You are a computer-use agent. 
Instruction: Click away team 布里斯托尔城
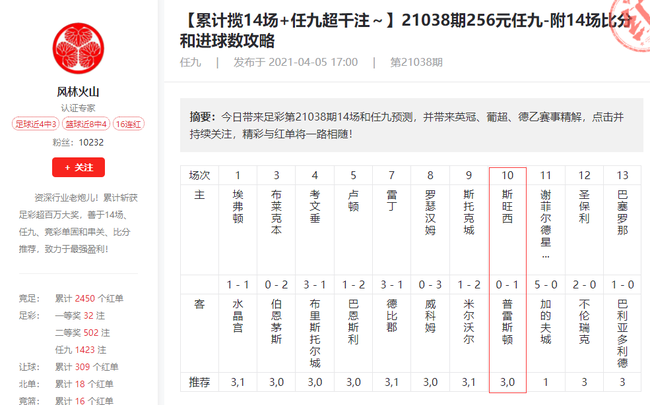[315, 334]
